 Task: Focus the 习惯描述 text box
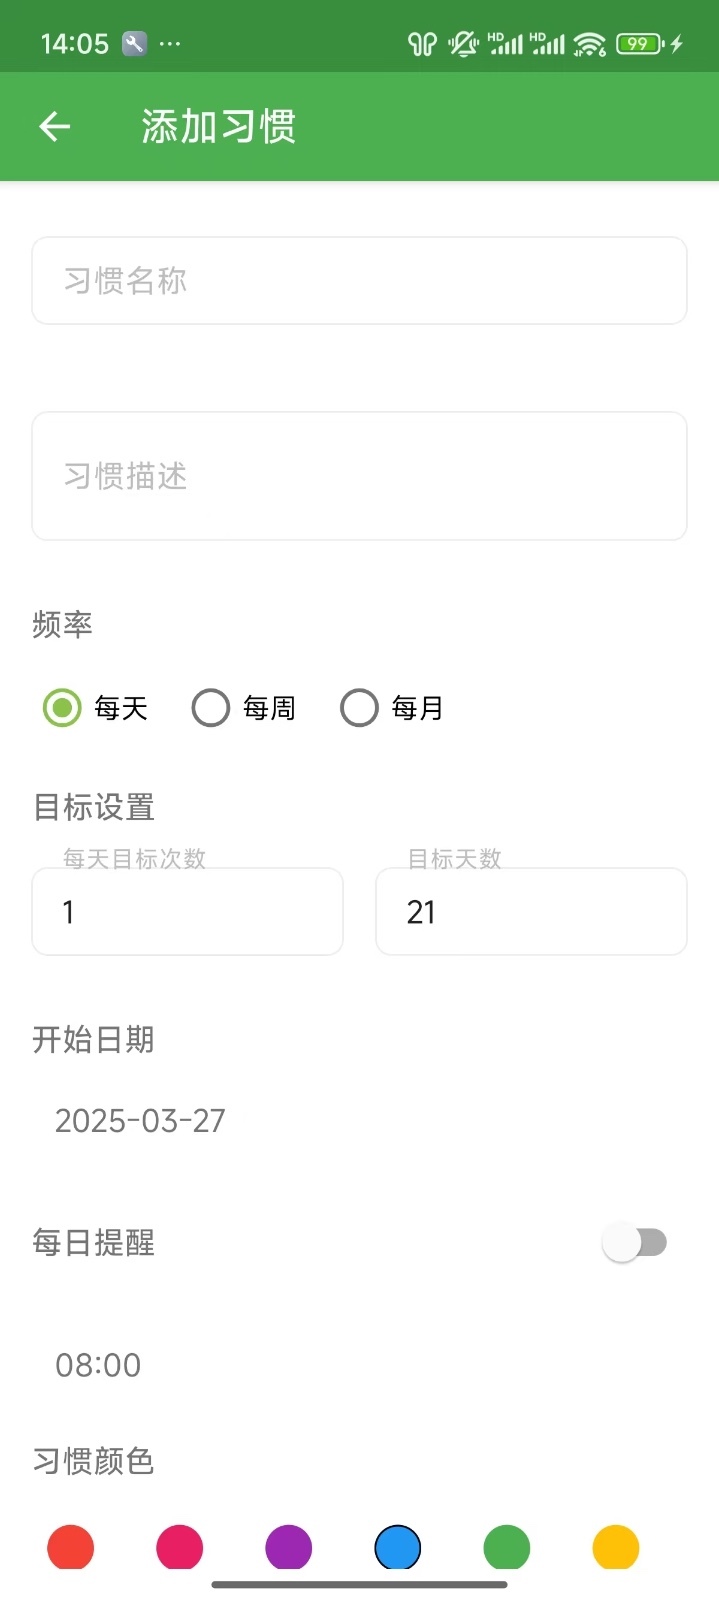coord(359,476)
